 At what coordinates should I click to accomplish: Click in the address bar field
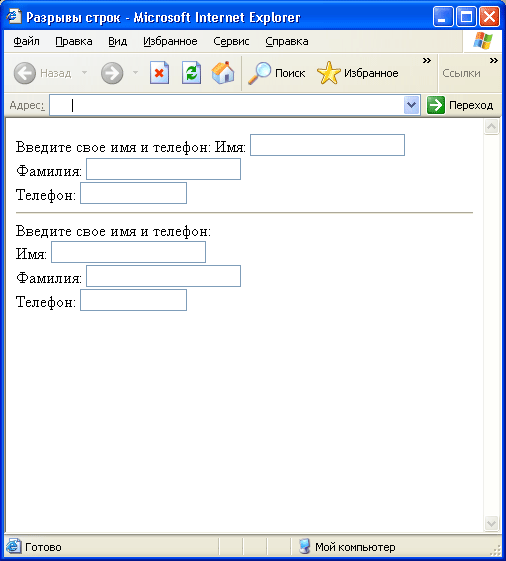[x=227, y=105]
